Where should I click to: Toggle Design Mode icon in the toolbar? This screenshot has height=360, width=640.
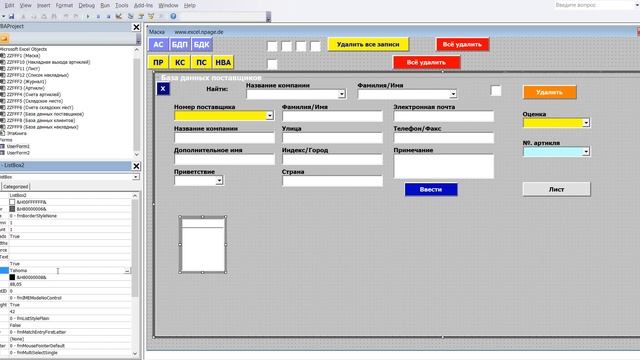pyautogui.click(x=119, y=16)
